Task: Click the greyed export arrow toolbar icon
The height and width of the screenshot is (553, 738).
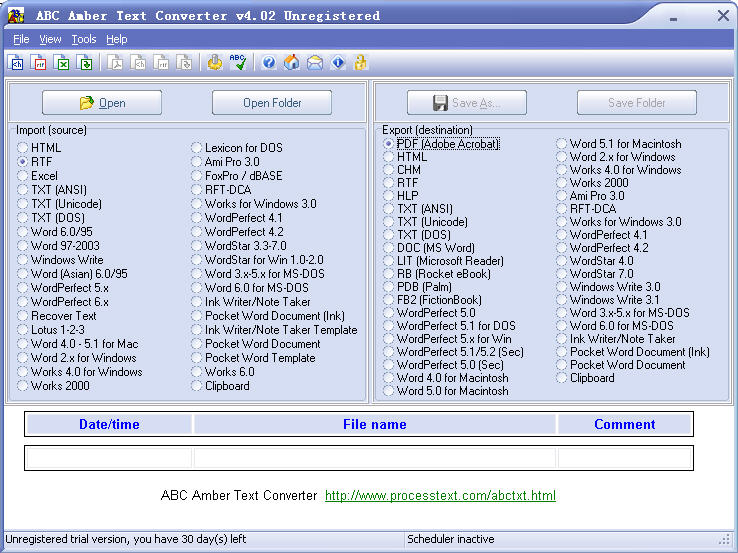Action: tap(184, 62)
